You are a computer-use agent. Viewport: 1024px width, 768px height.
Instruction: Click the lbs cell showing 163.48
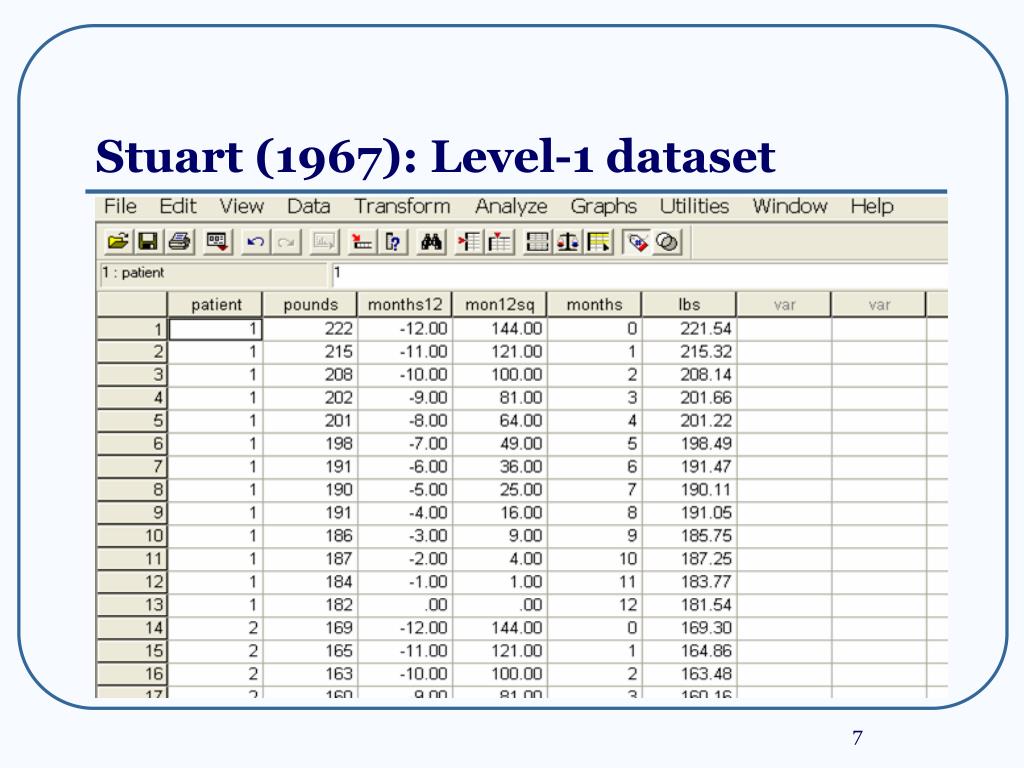(689, 674)
